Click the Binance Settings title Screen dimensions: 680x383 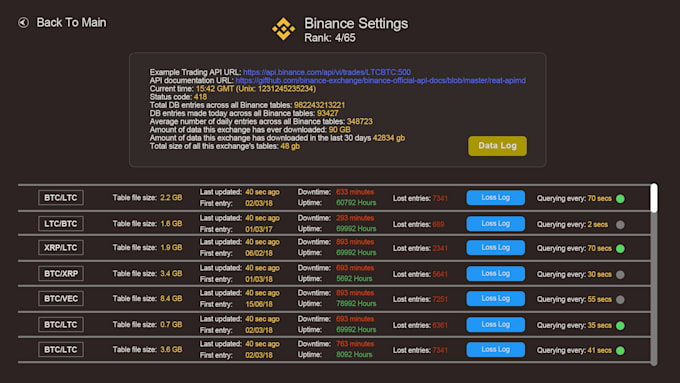tap(356, 23)
